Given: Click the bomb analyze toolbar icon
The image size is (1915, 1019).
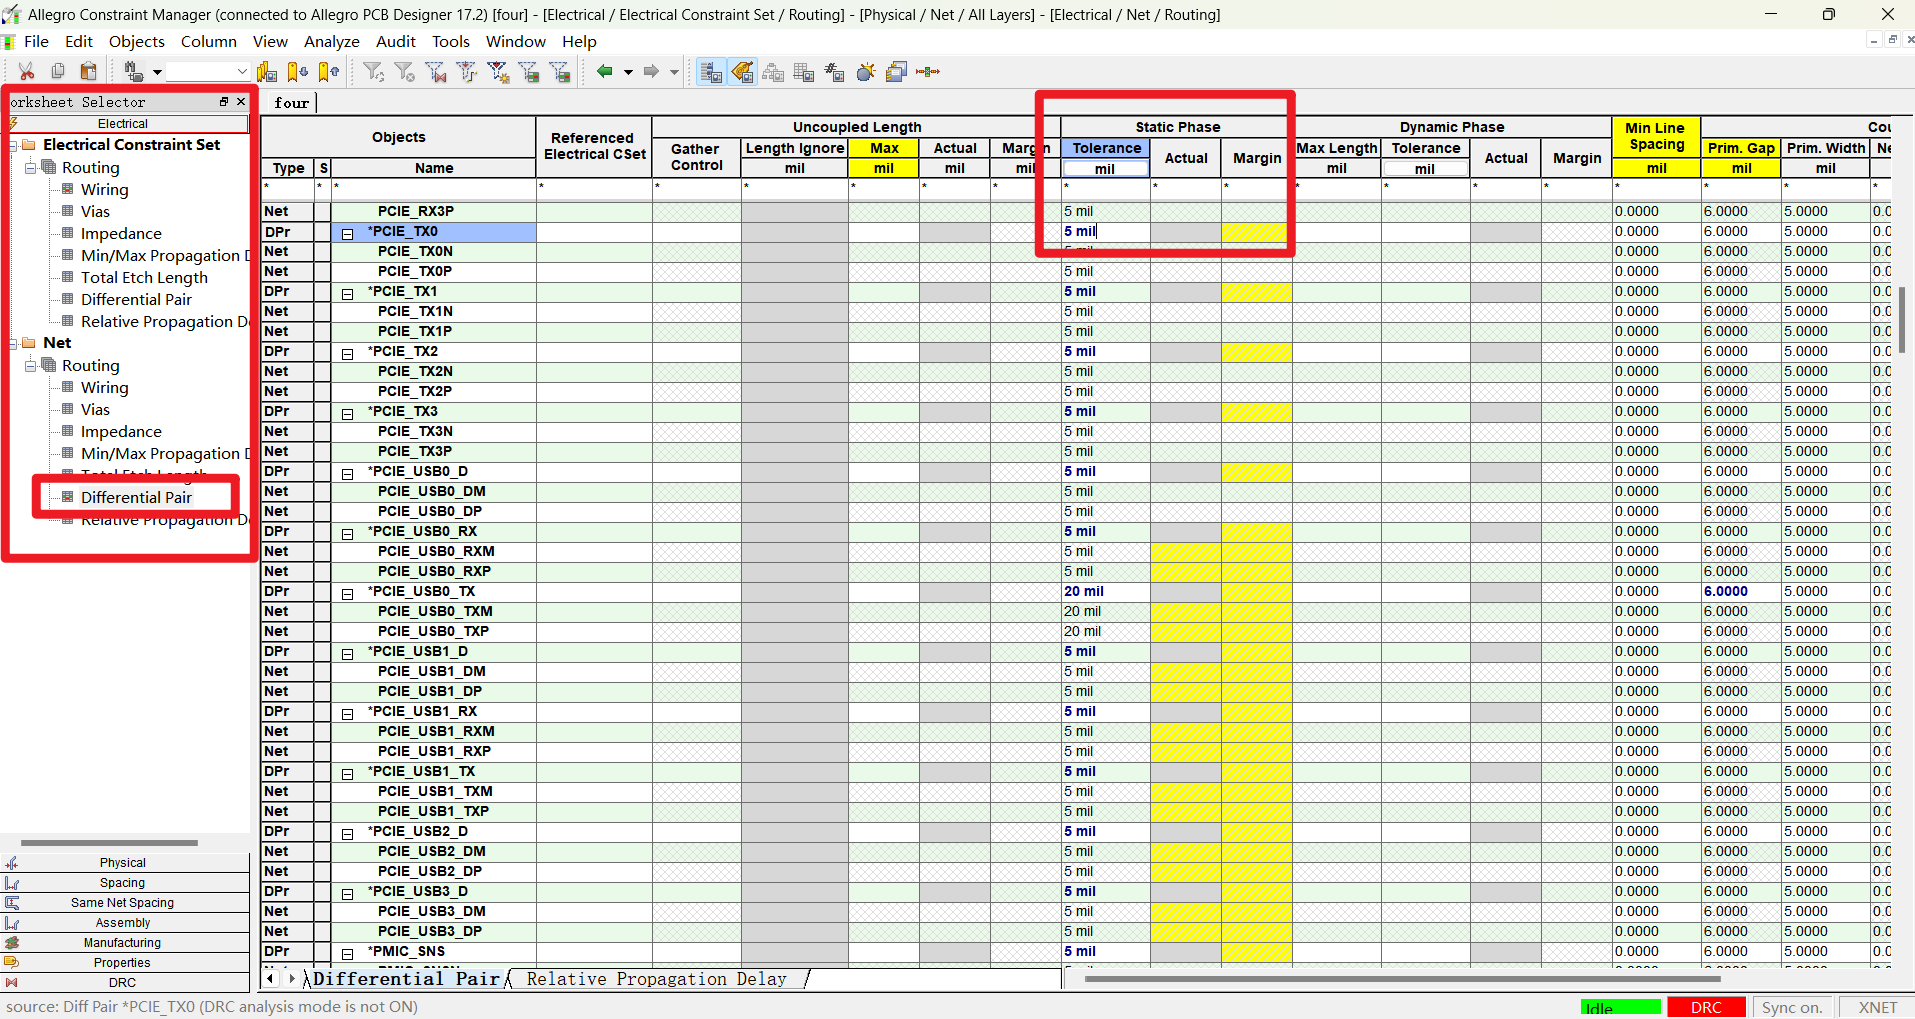Looking at the screenshot, I should [866, 71].
